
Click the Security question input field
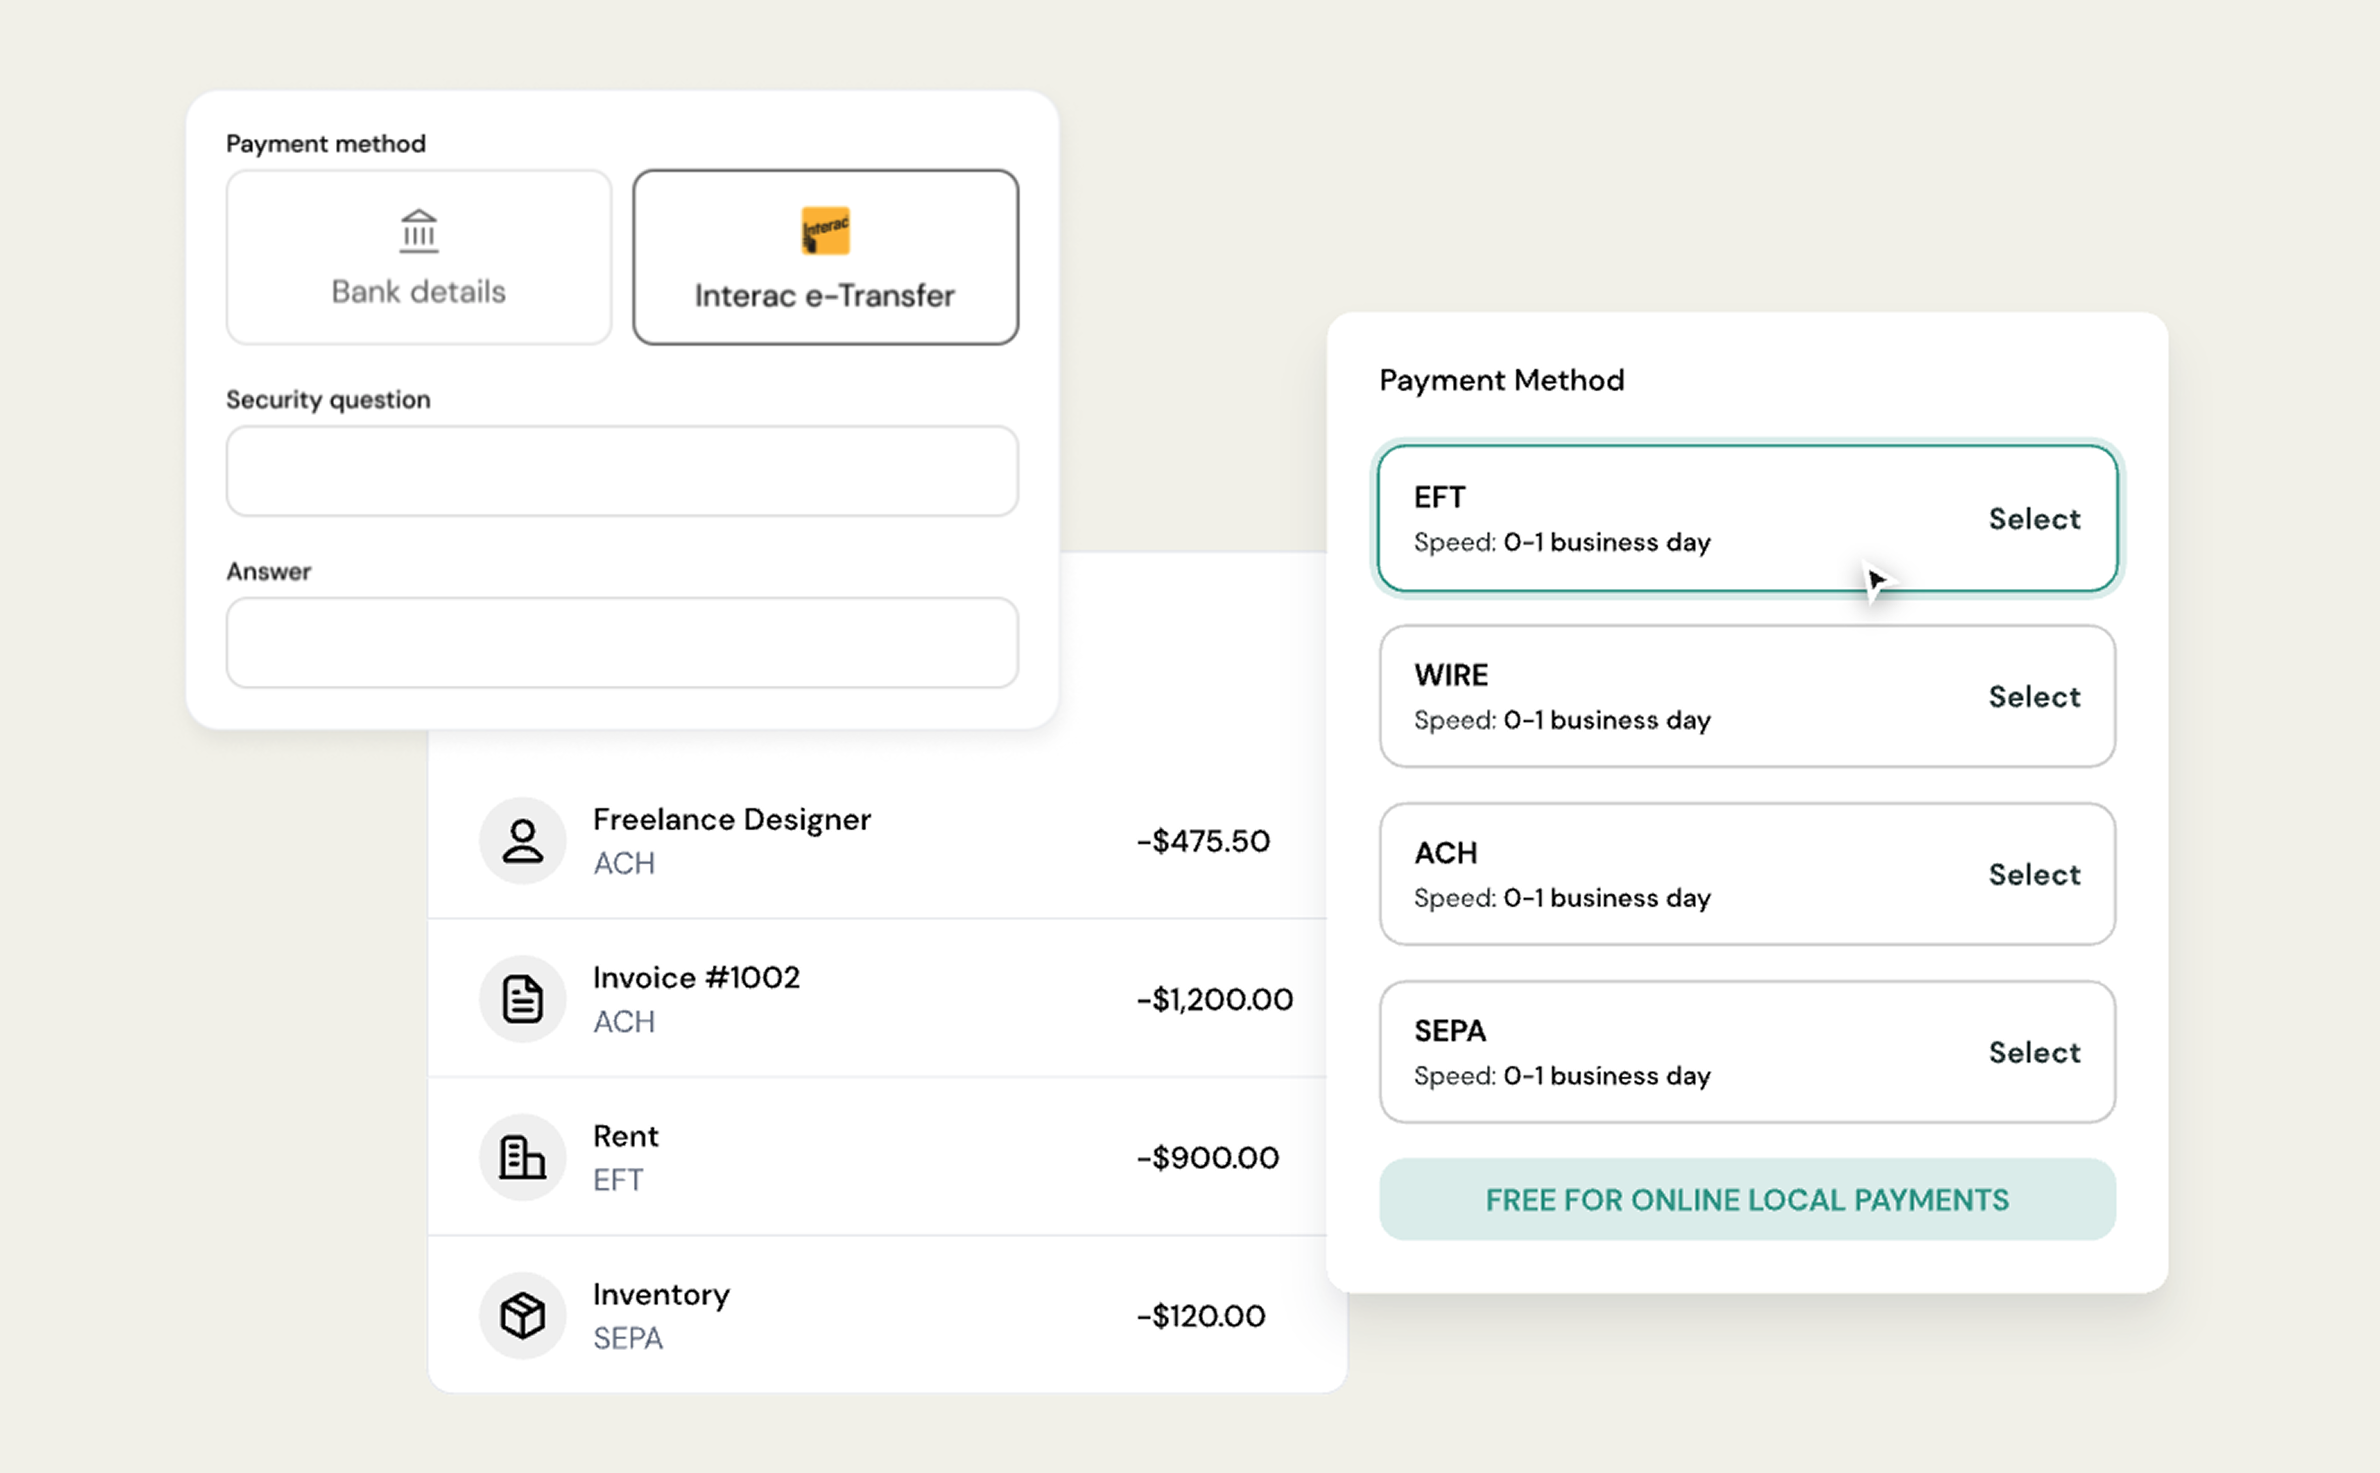(x=621, y=471)
